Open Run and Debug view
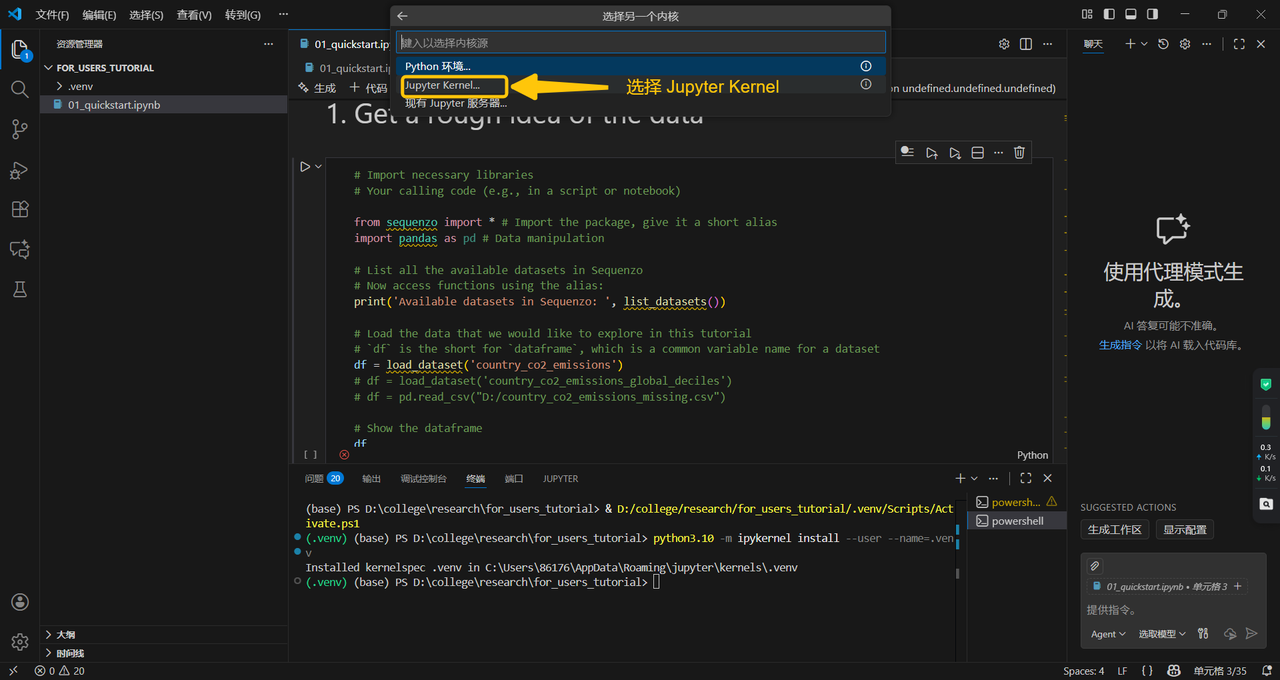The width and height of the screenshot is (1280, 680). click(x=19, y=170)
